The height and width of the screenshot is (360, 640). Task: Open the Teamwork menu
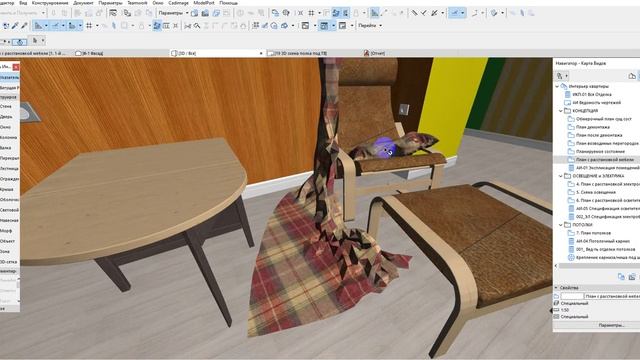(x=137, y=3)
